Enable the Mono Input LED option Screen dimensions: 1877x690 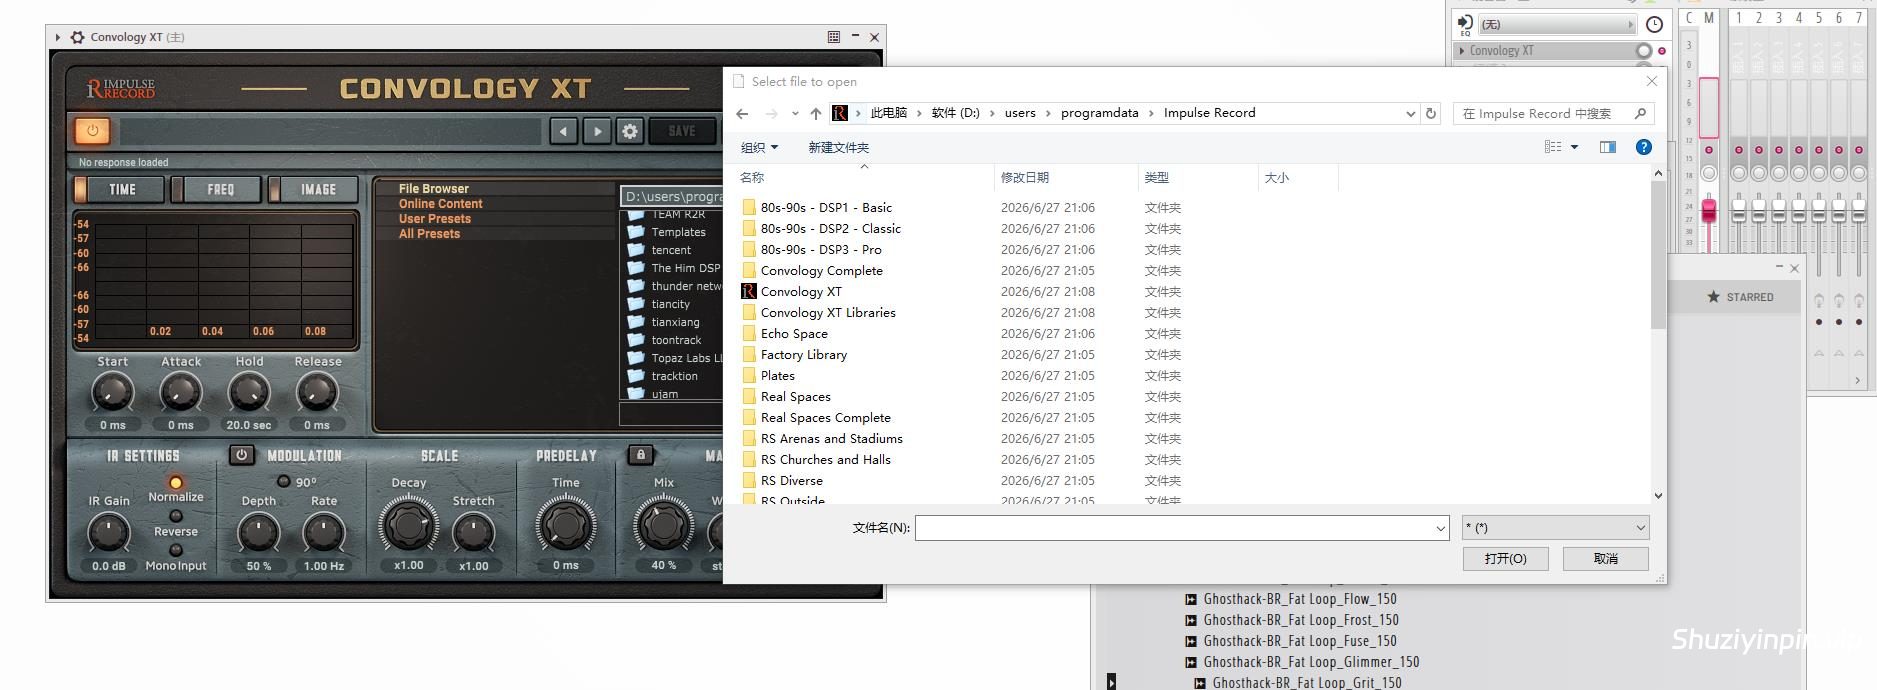point(176,550)
